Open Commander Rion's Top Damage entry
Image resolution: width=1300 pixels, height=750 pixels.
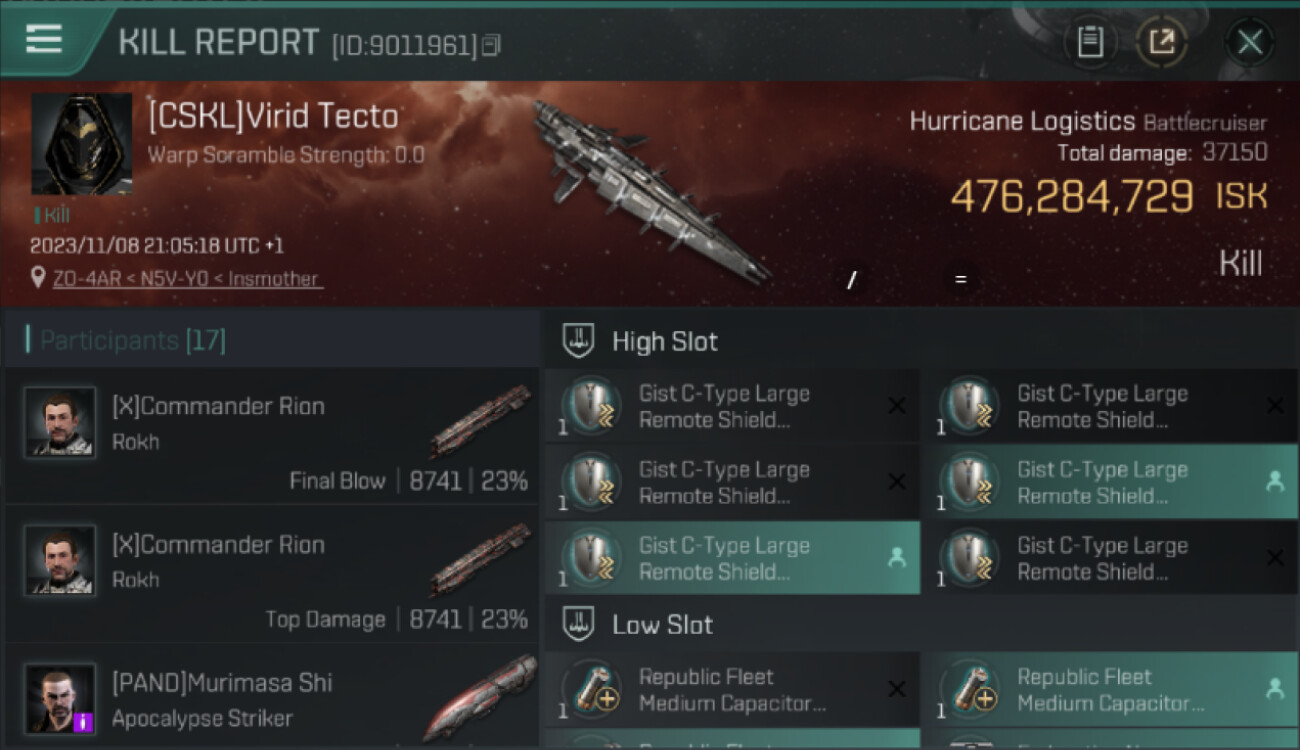coord(272,573)
